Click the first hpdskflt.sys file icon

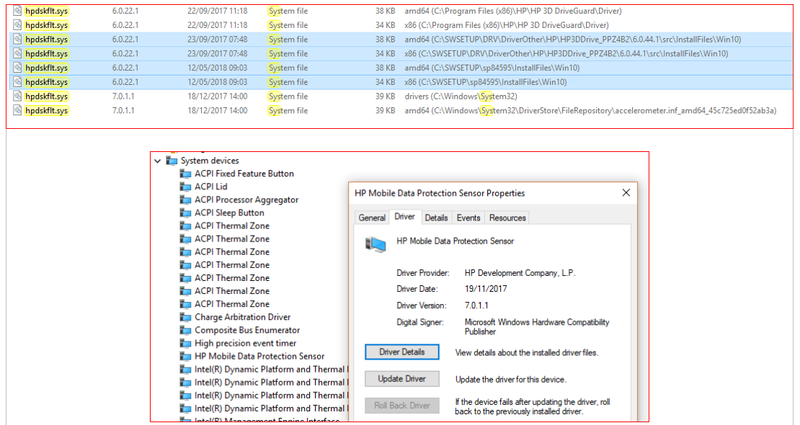pyautogui.click(x=18, y=9)
